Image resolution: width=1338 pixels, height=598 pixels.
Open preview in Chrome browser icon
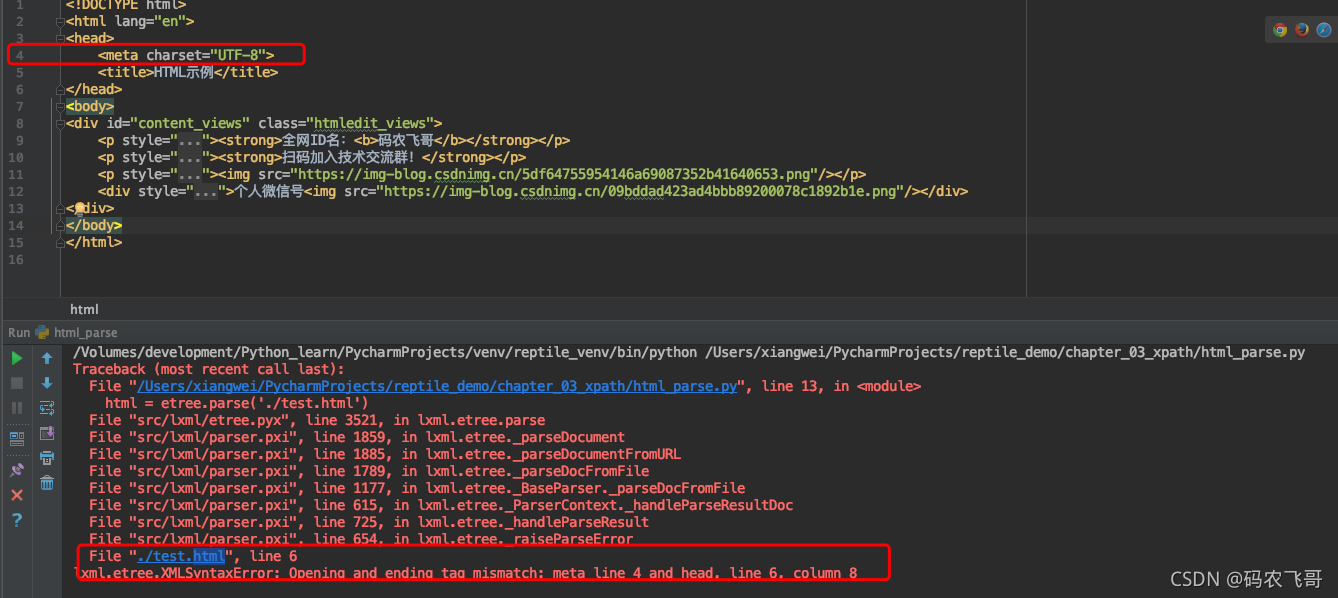coord(1280,29)
